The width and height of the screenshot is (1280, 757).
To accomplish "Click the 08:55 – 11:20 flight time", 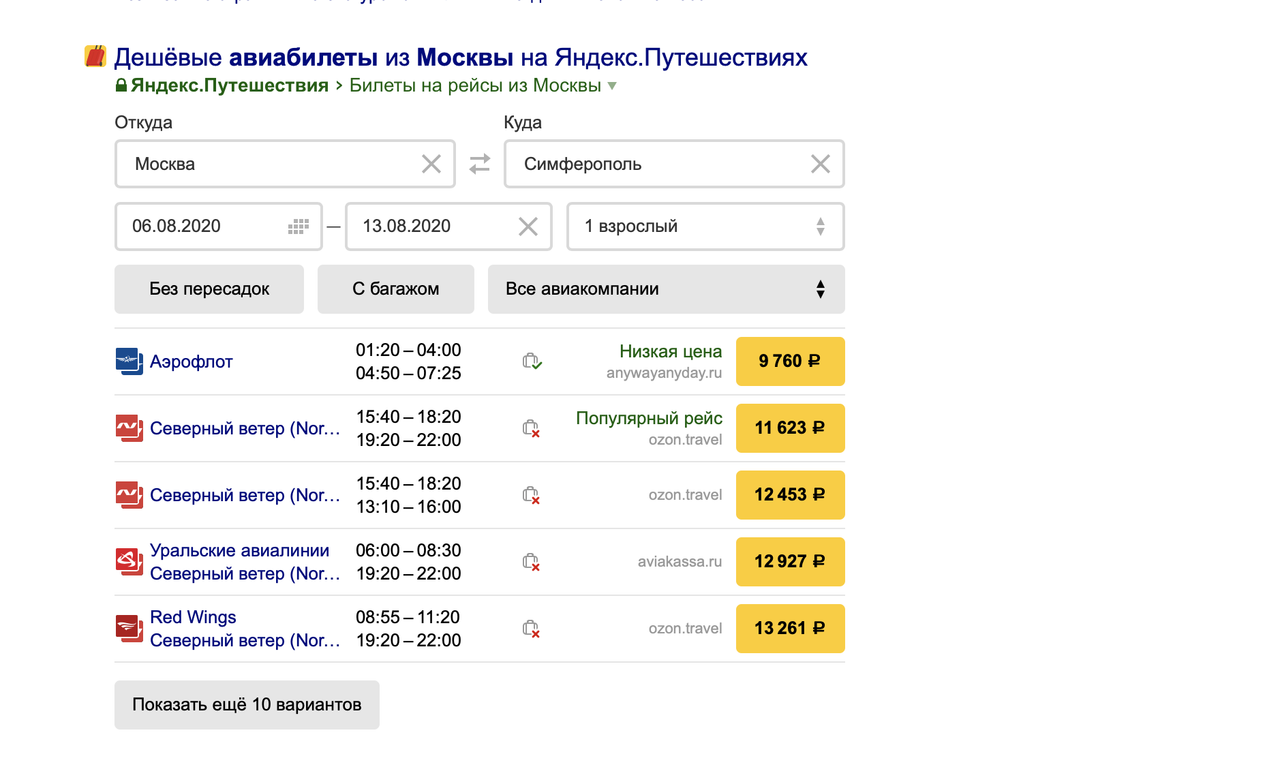I will click(408, 618).
